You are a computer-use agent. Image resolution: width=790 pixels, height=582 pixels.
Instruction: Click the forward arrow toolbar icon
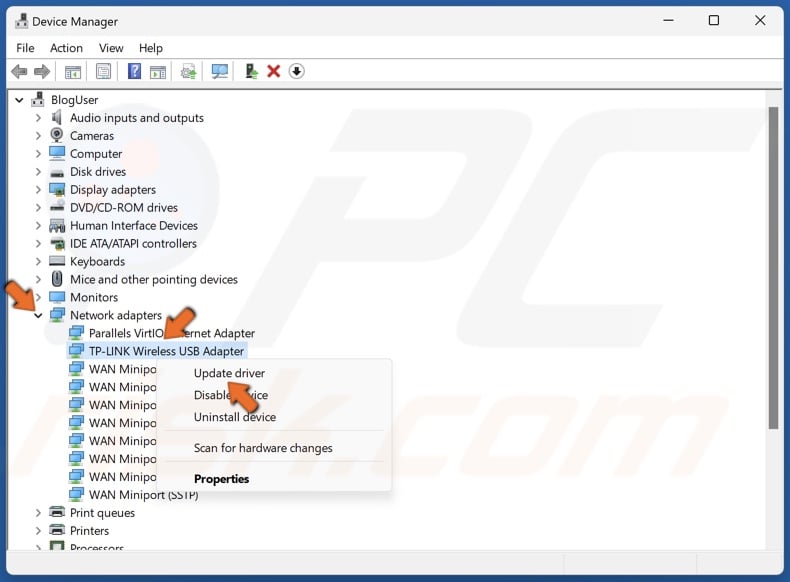(x=42, y=72)
